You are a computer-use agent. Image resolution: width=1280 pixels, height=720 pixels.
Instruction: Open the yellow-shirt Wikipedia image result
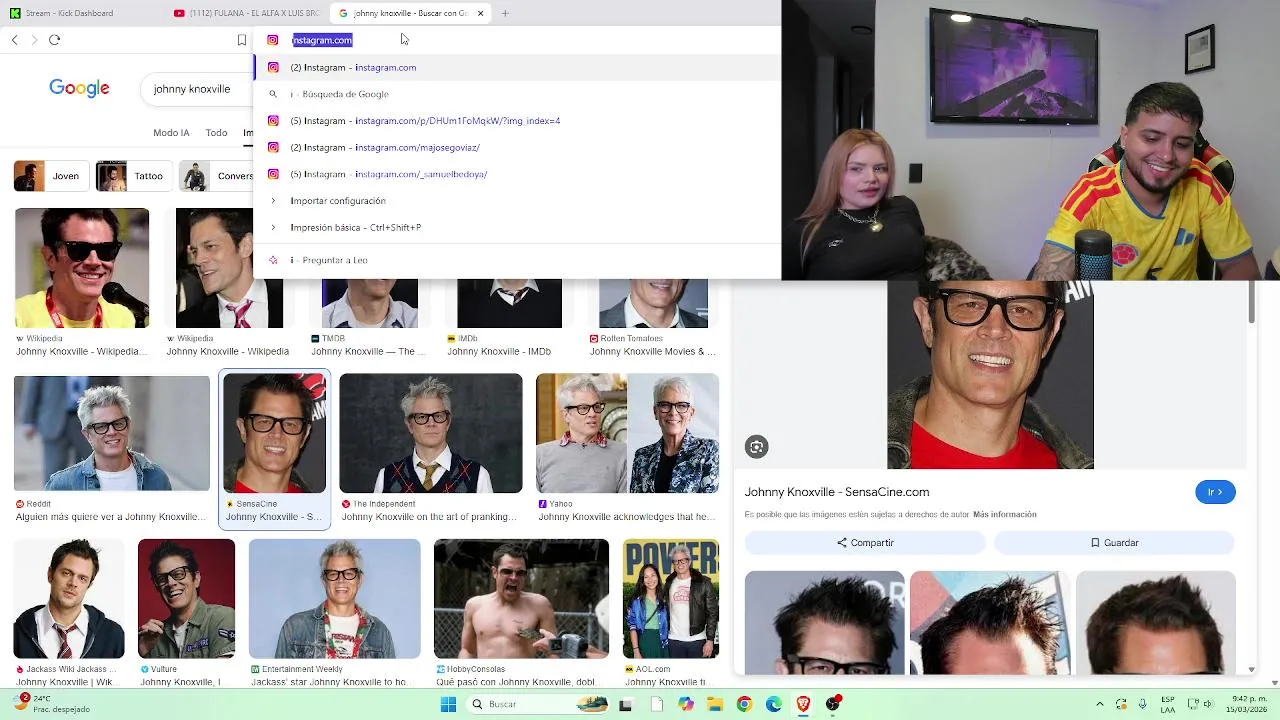[82, 268]
